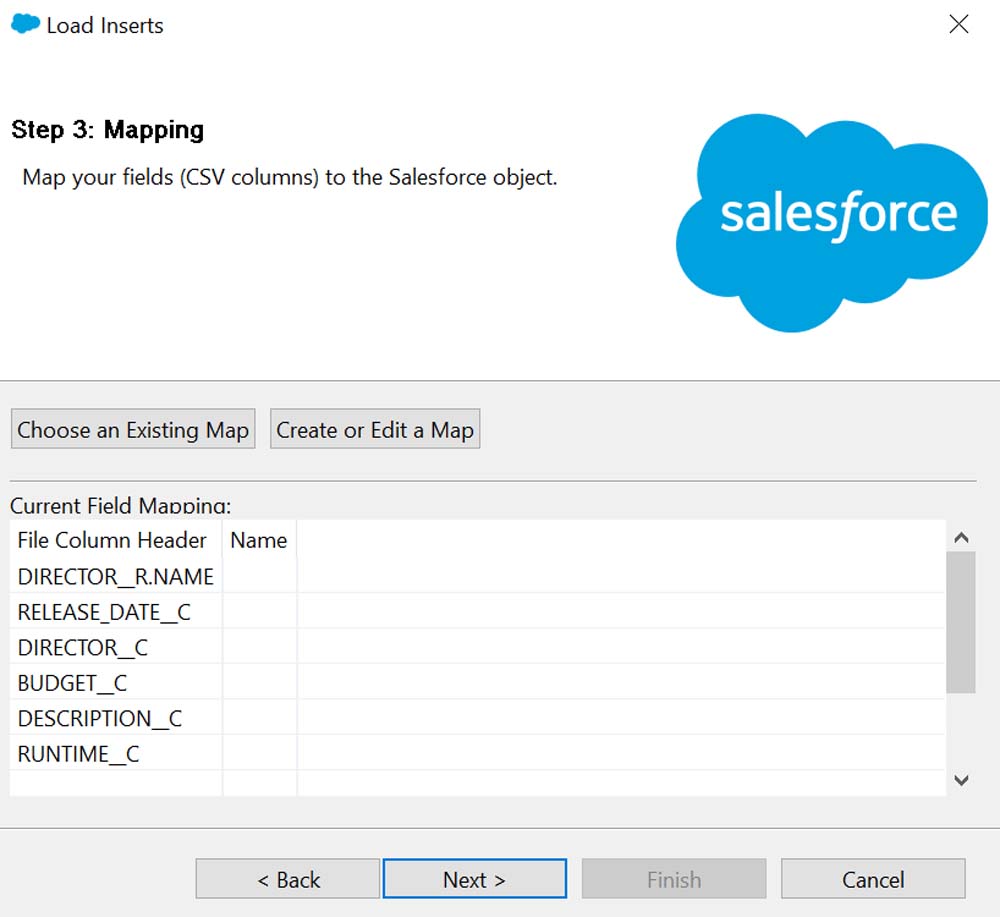
Task: Click the Cancel button
Action: pos(873,879)
